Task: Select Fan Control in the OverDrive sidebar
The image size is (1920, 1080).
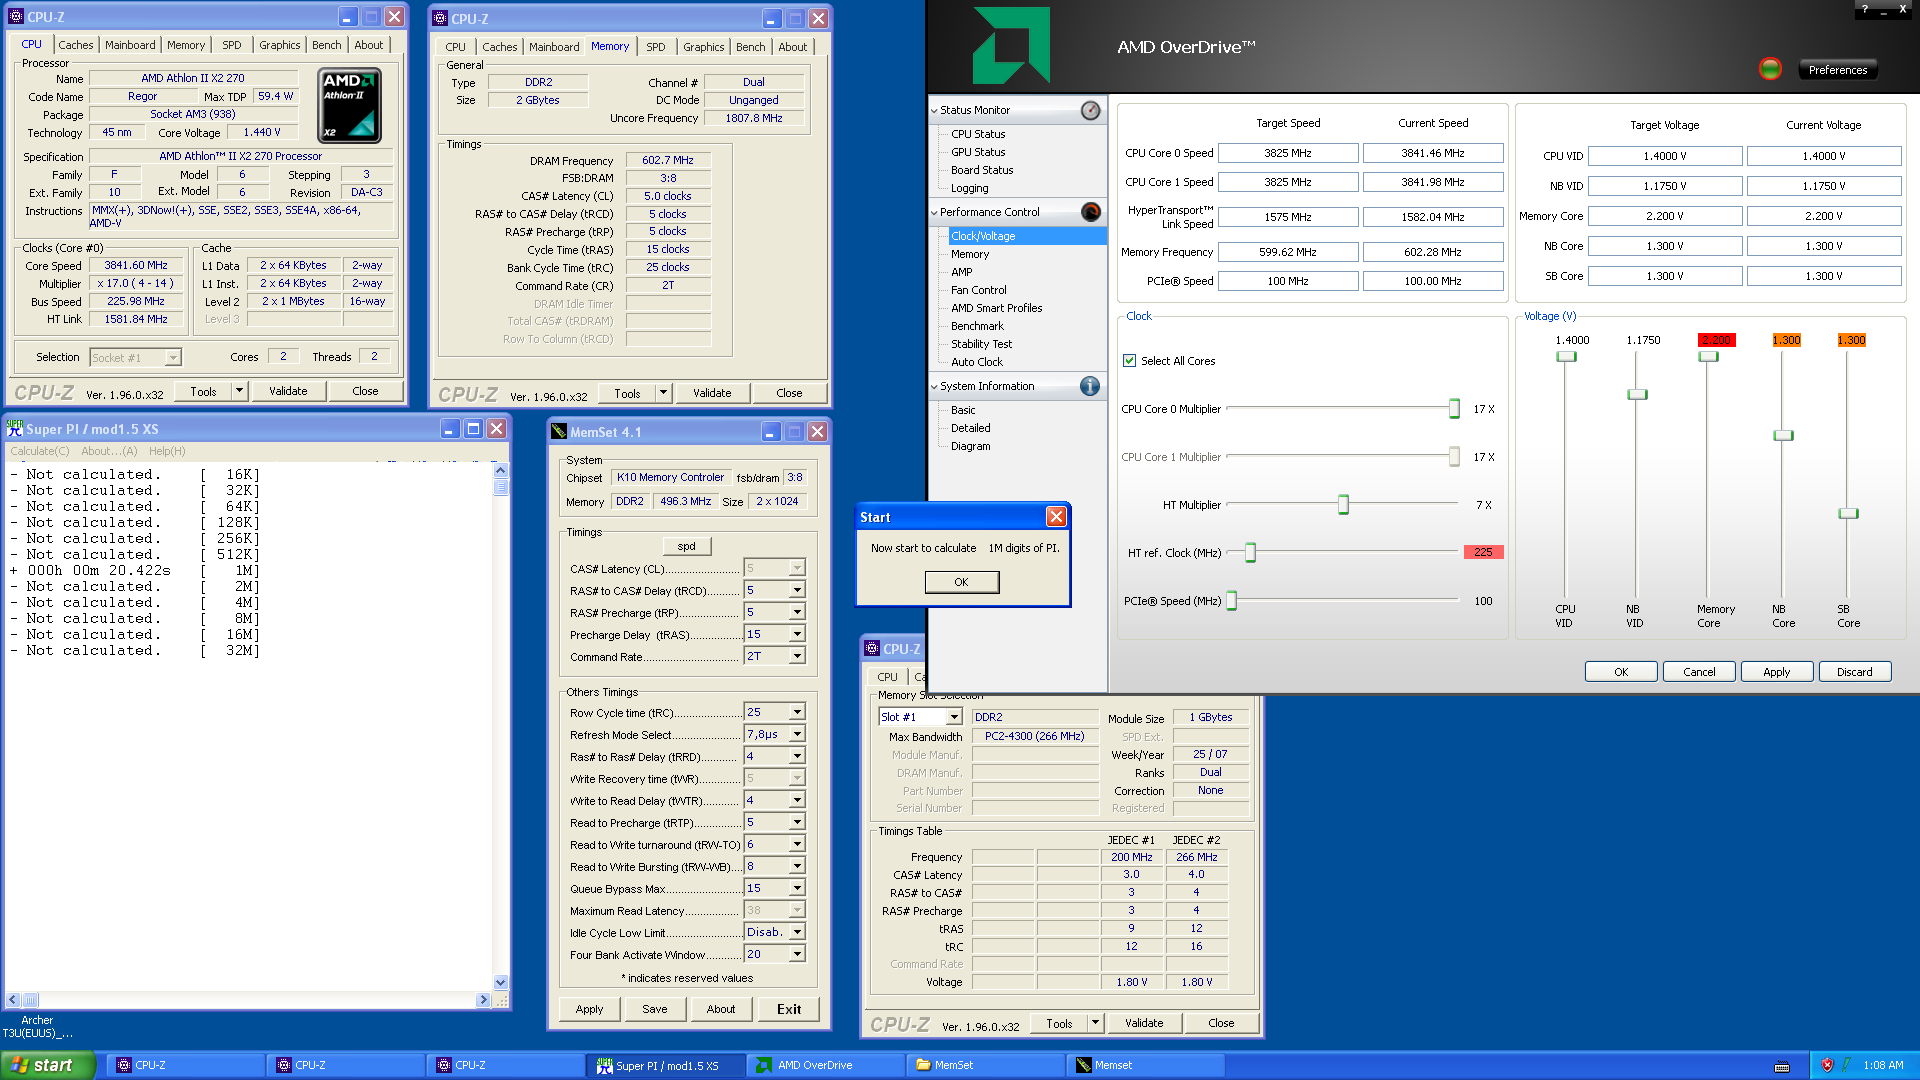Action: click(x=978, y=290)
